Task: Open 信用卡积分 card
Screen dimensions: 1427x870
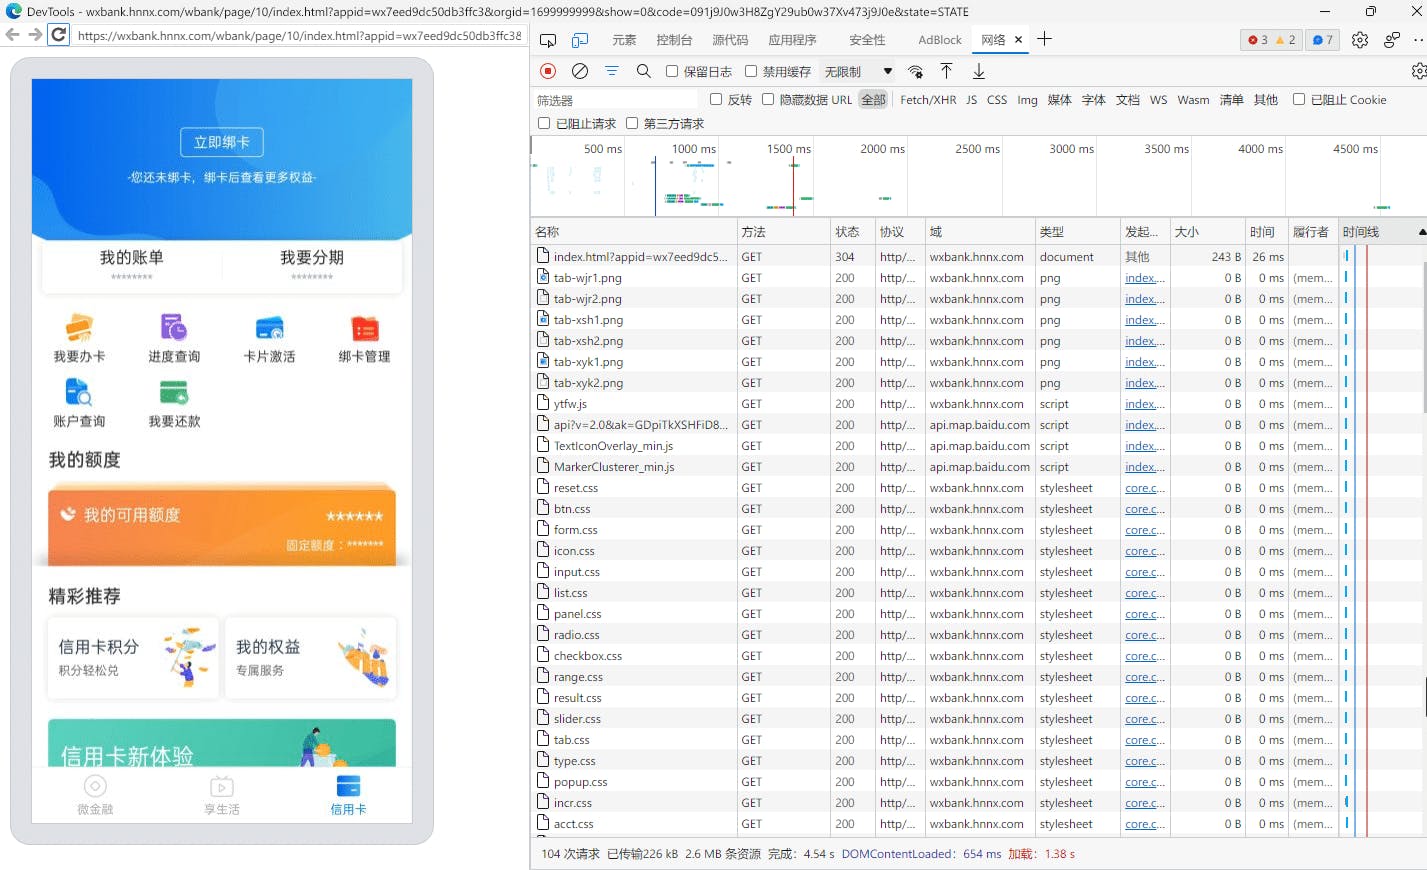Action: point(132,657)
